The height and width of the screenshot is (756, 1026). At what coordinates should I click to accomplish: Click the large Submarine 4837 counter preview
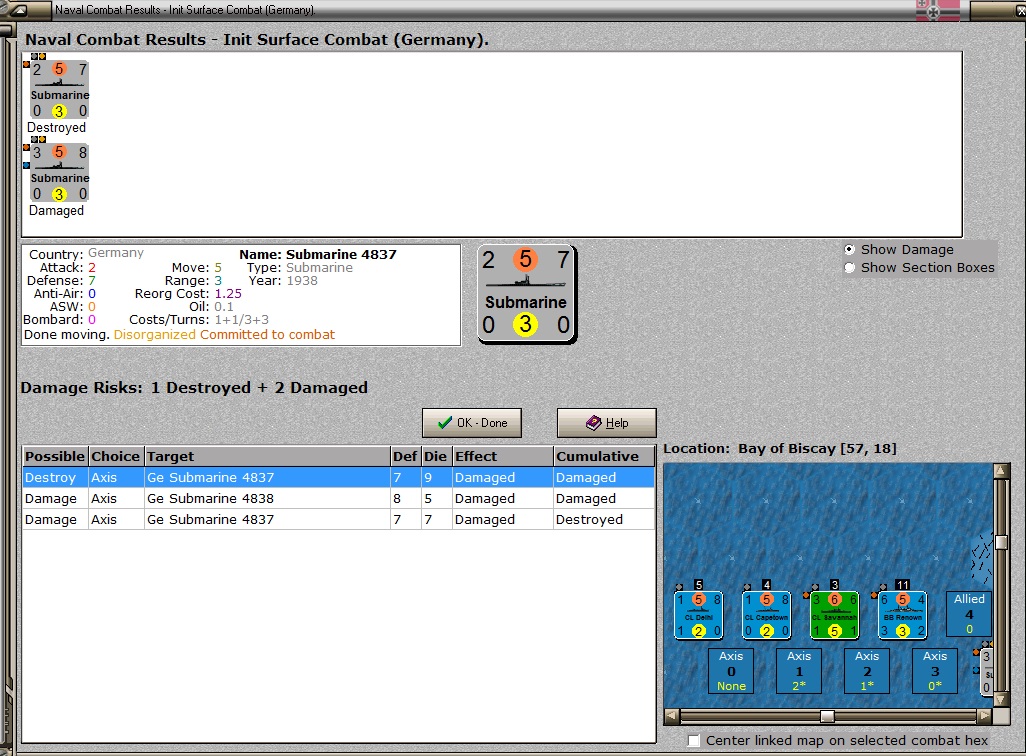coord(527,294)
